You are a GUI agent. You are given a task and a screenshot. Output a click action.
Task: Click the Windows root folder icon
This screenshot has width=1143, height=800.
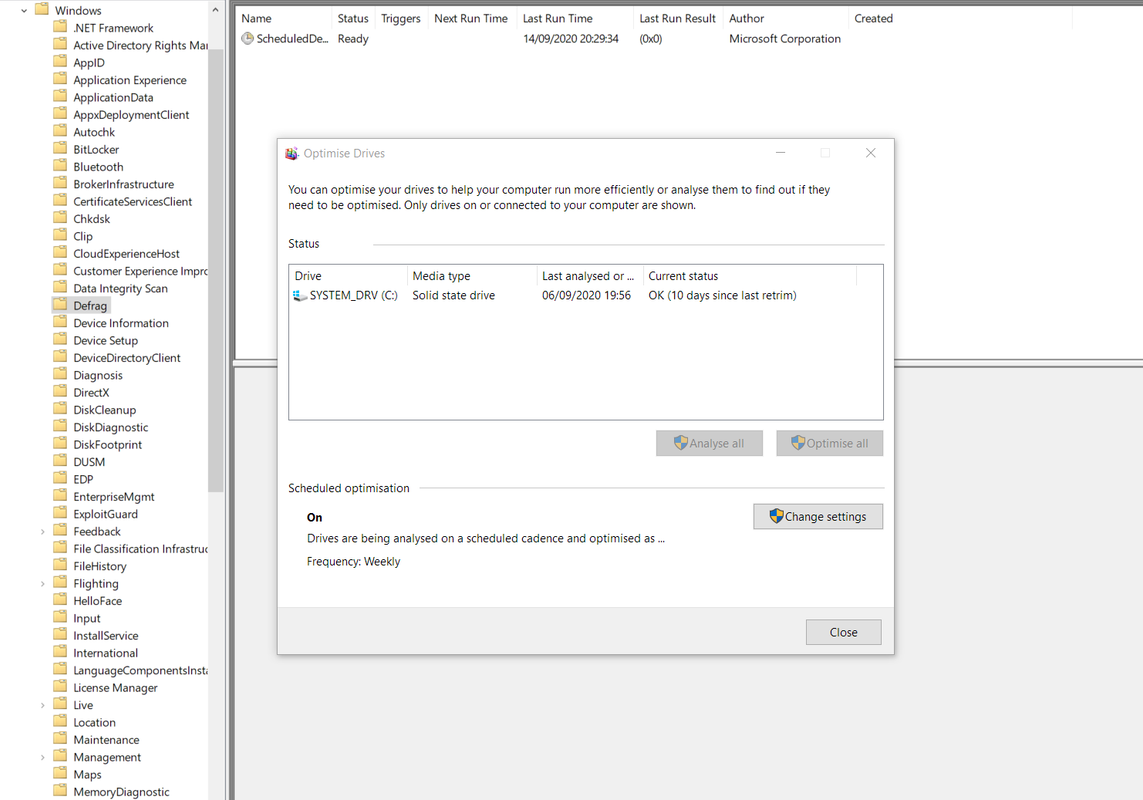tap(42, 9)
